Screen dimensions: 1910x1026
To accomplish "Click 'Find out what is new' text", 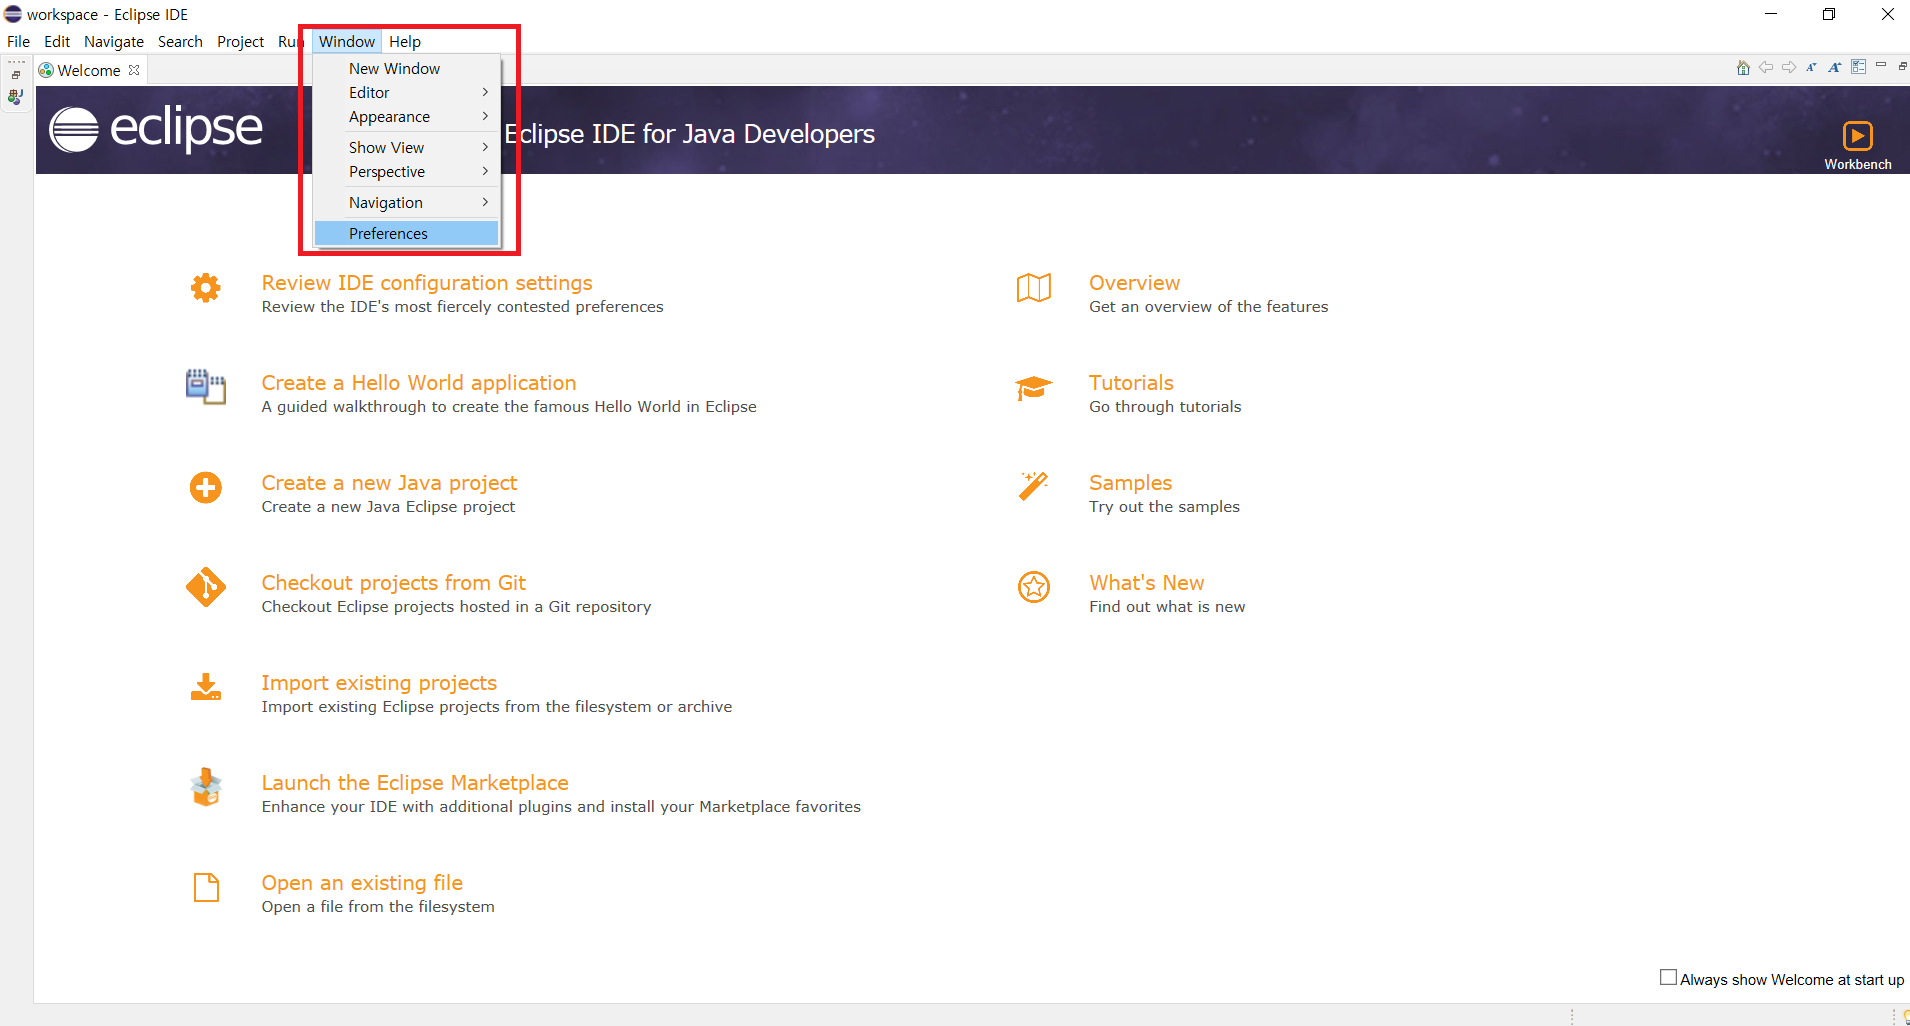I will pos(1167,607).
